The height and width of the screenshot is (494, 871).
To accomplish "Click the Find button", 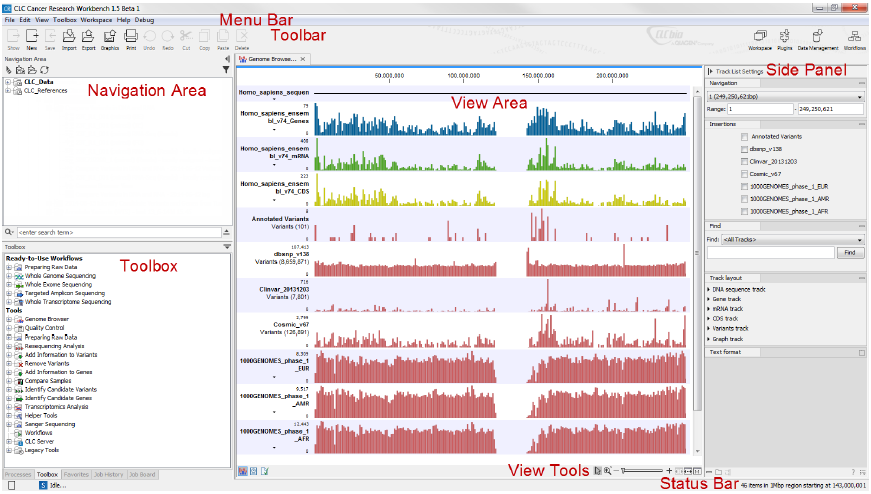I will [x=850, y=253].
